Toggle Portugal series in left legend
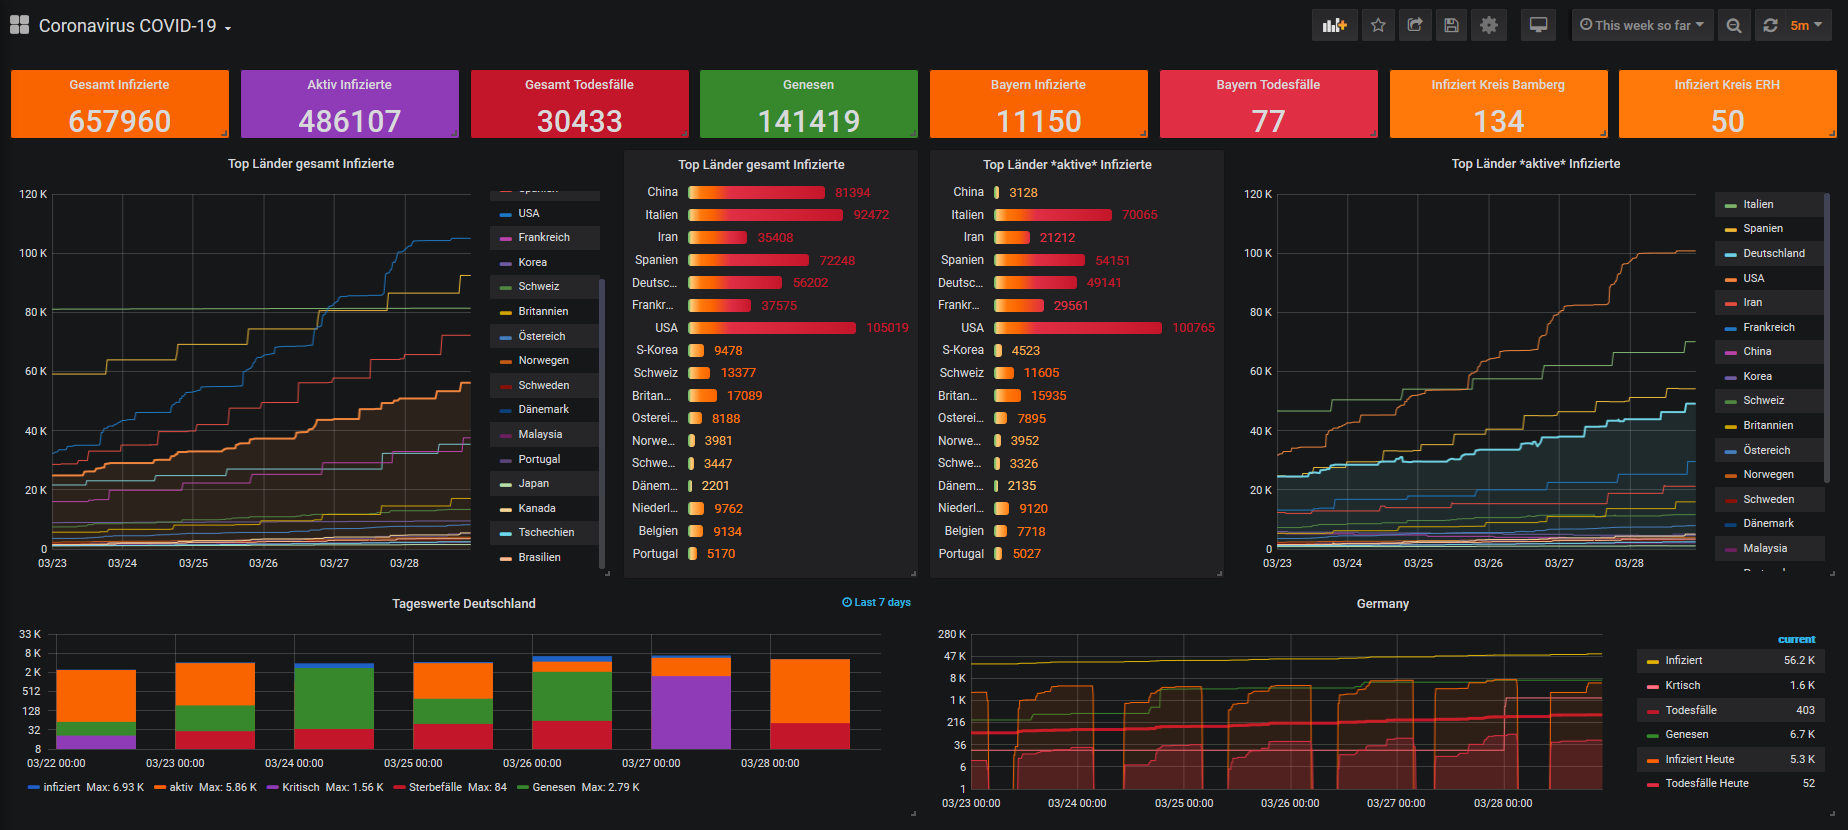Image resolution: width=1848 pixels, height=830 pixels. (x=539, y=459)
